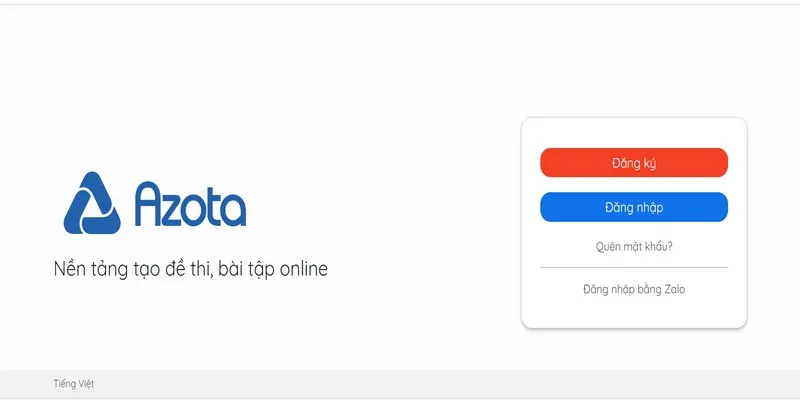
Task: Click the blue Azota wordmark
Action: (190, 204)
